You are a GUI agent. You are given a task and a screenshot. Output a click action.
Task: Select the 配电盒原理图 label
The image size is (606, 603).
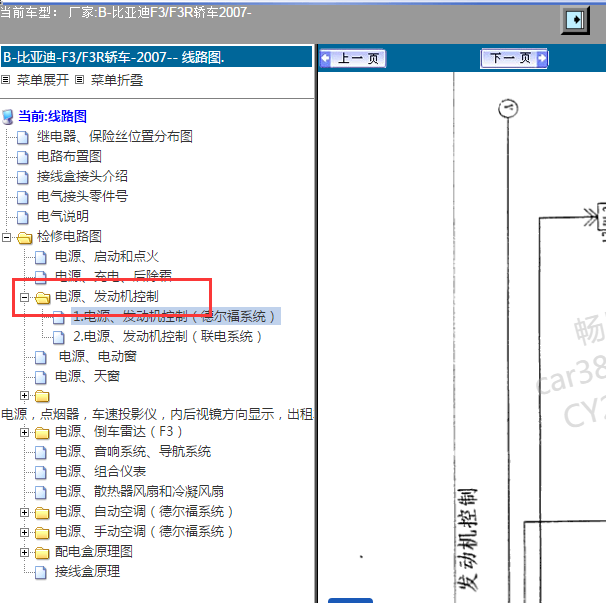[x=94, y=552]
